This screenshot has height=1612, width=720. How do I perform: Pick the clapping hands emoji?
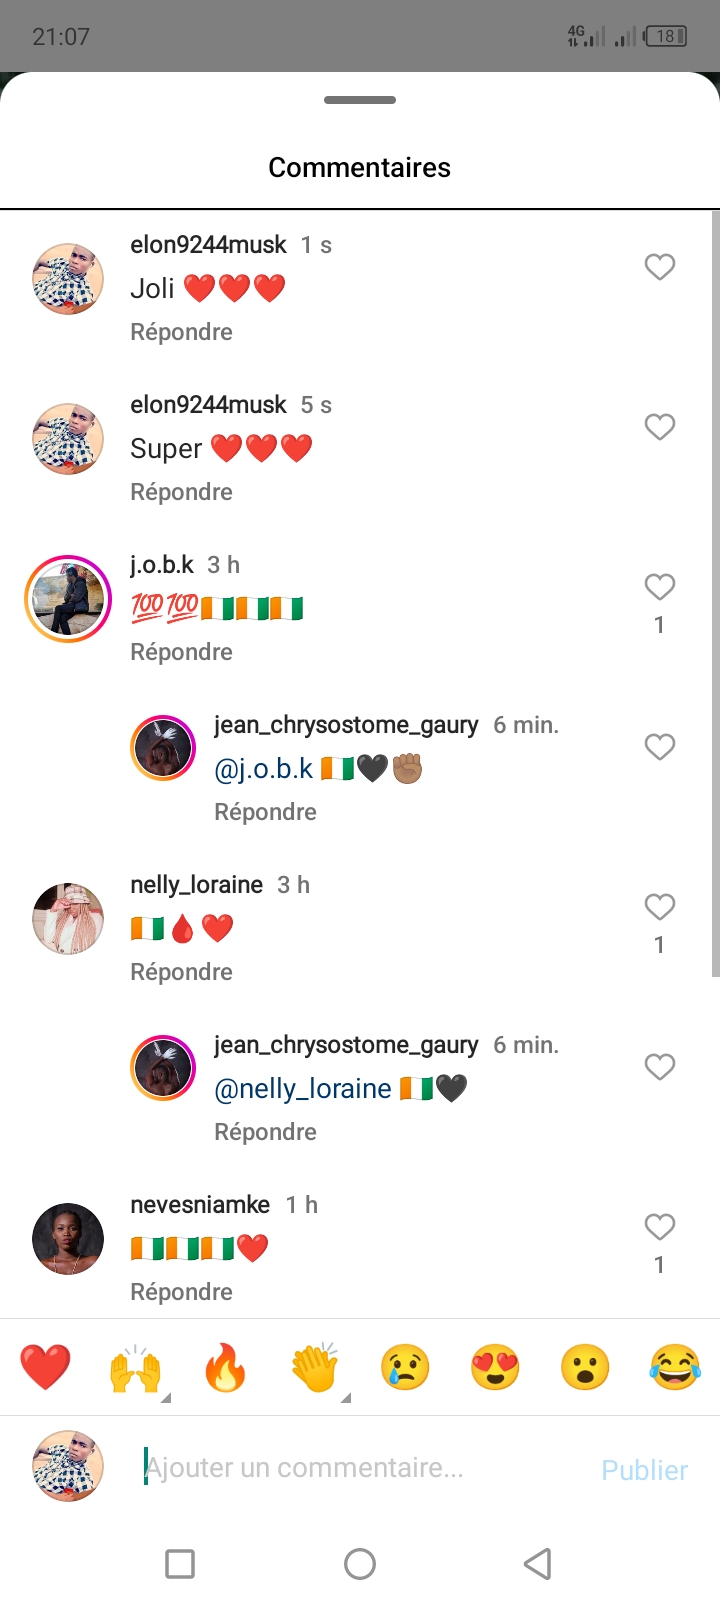[x=315, y=1367]
